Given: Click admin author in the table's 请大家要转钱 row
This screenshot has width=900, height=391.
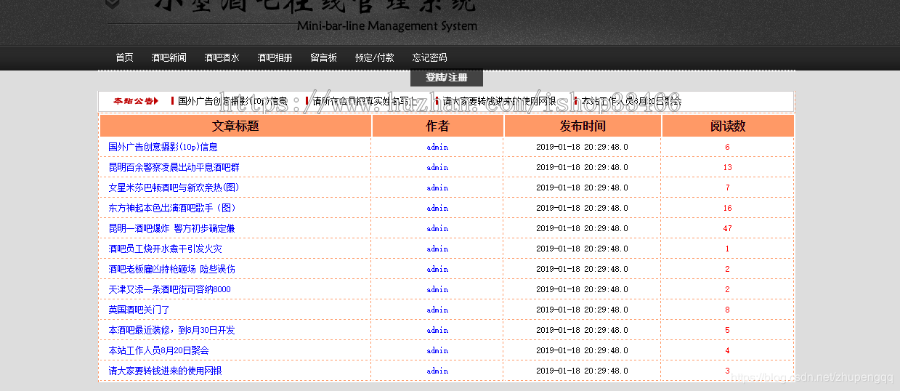Looking at the screenshot, I should point(437,371).
